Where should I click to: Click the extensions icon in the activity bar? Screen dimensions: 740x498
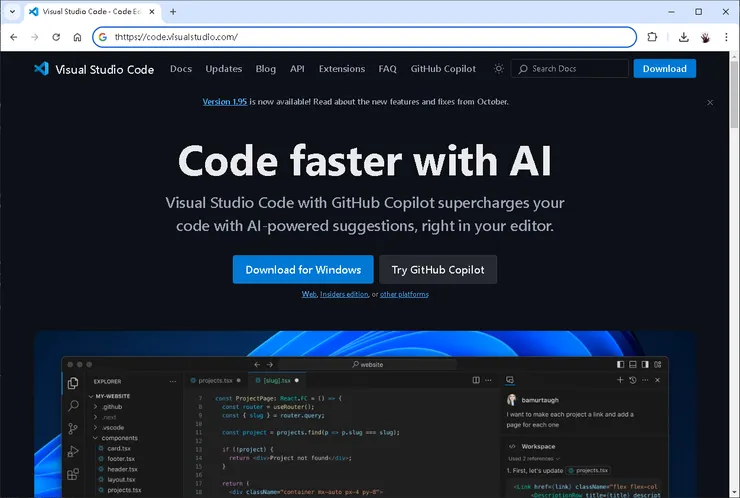[73, 474]
